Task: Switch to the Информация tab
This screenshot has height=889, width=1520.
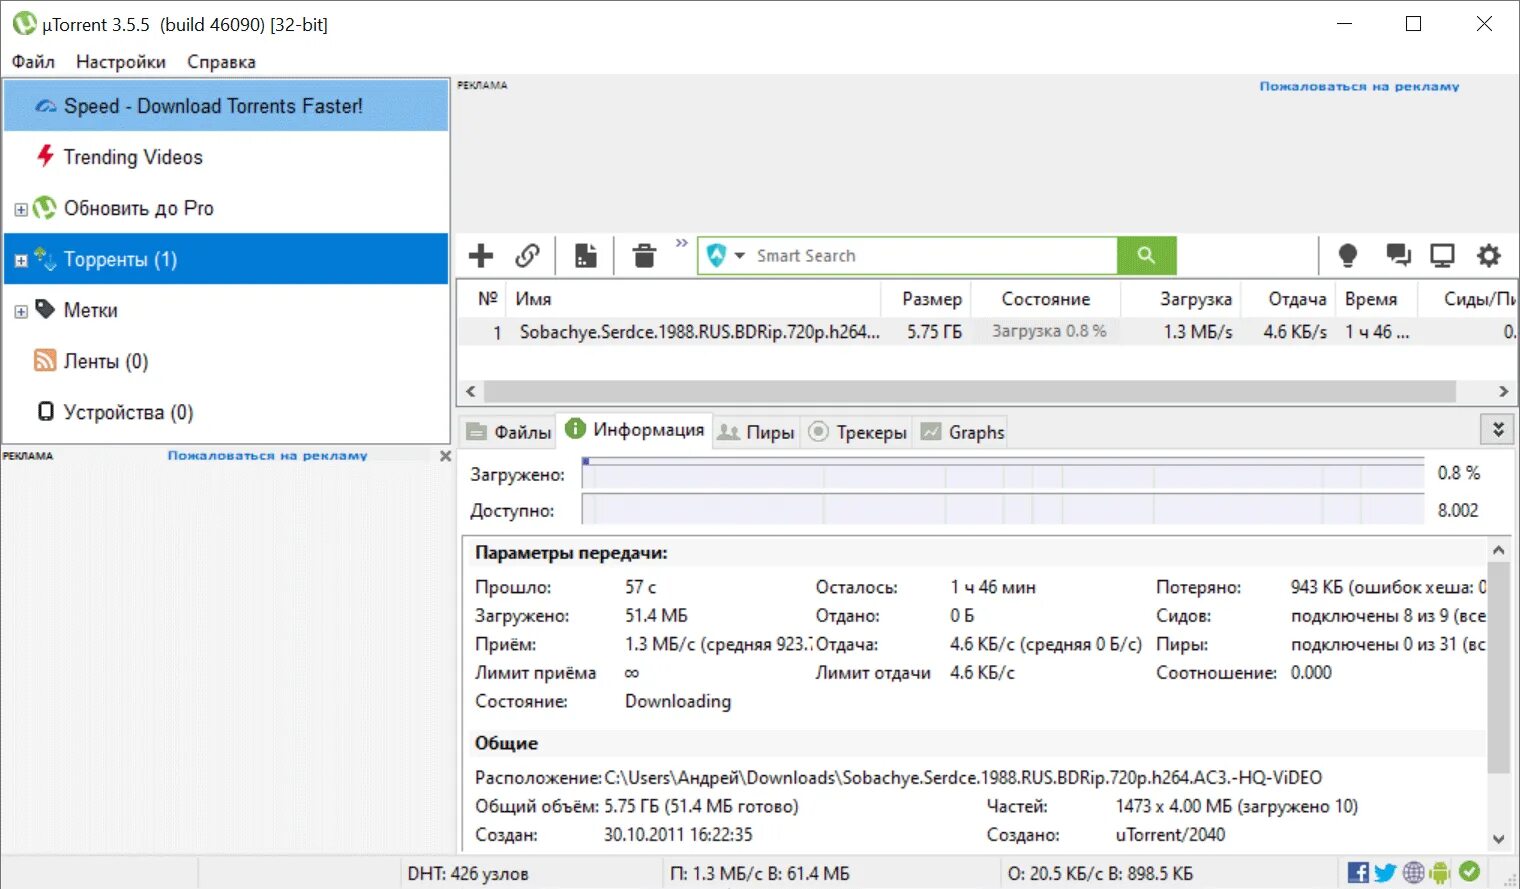Action: coord(635,430)
